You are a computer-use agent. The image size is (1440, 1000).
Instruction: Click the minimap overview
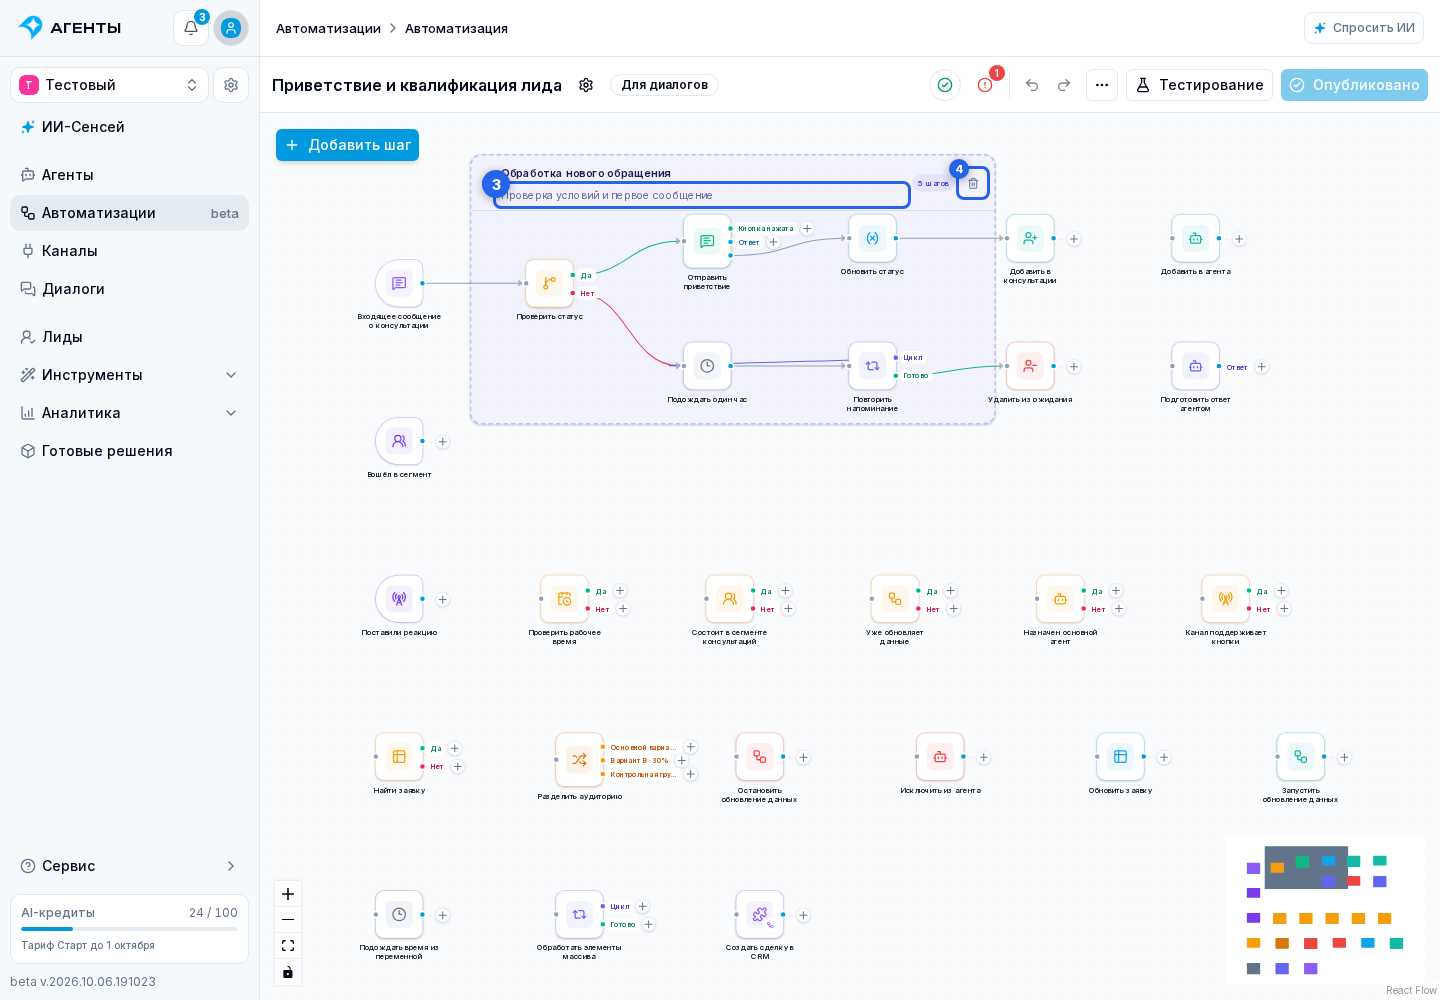tap(1325, 910)
